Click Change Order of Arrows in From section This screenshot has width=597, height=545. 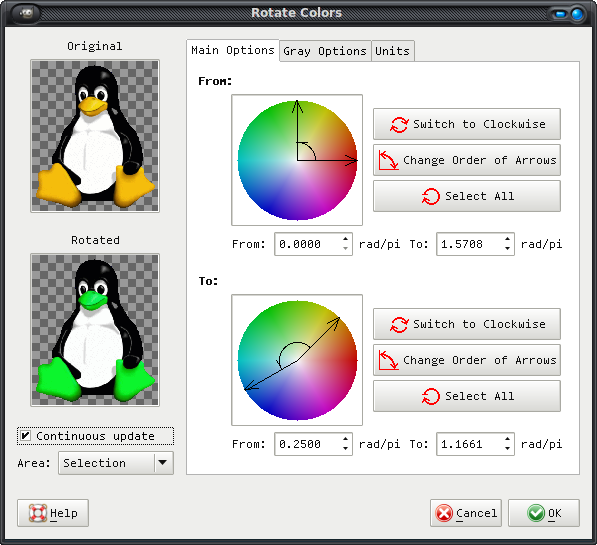click(x=467, y=160)
